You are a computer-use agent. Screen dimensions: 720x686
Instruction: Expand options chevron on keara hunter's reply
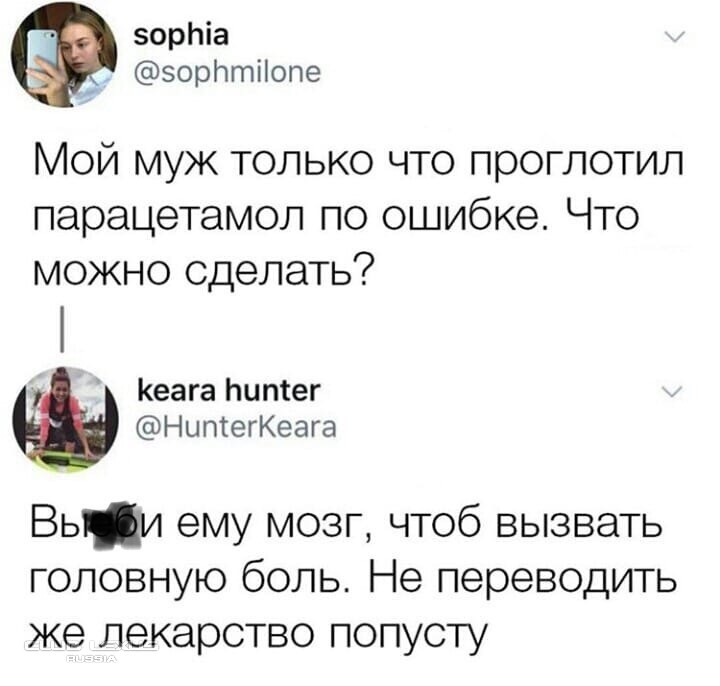click(673, 392)
